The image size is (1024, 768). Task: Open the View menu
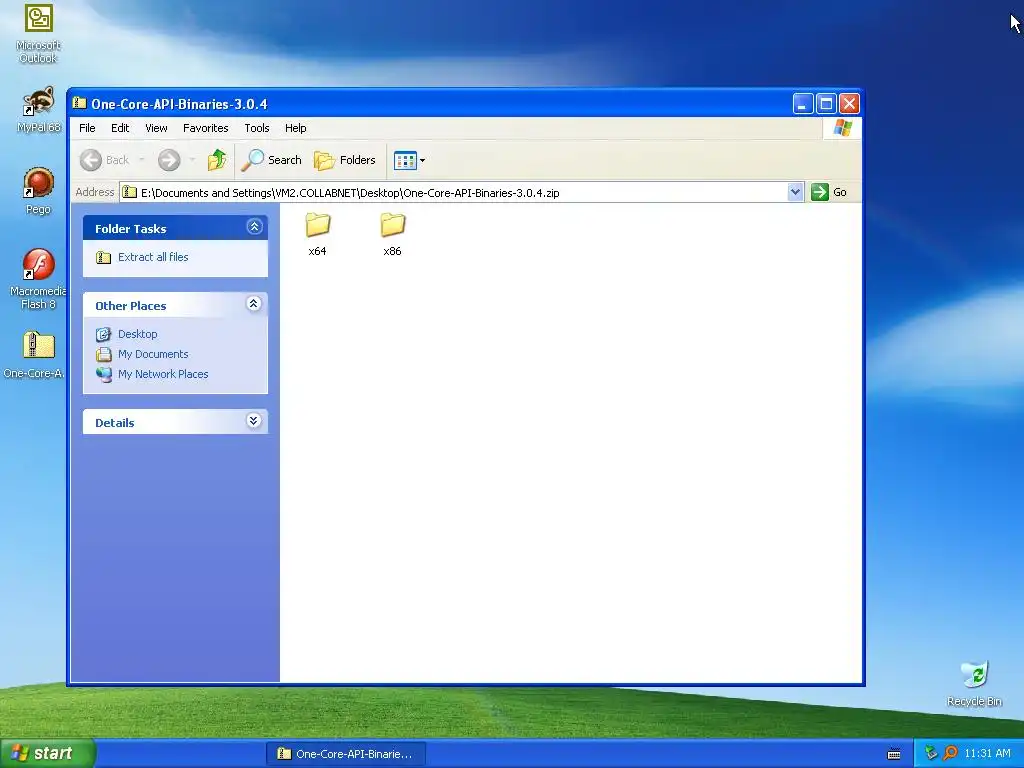click(x=156, y=128)
